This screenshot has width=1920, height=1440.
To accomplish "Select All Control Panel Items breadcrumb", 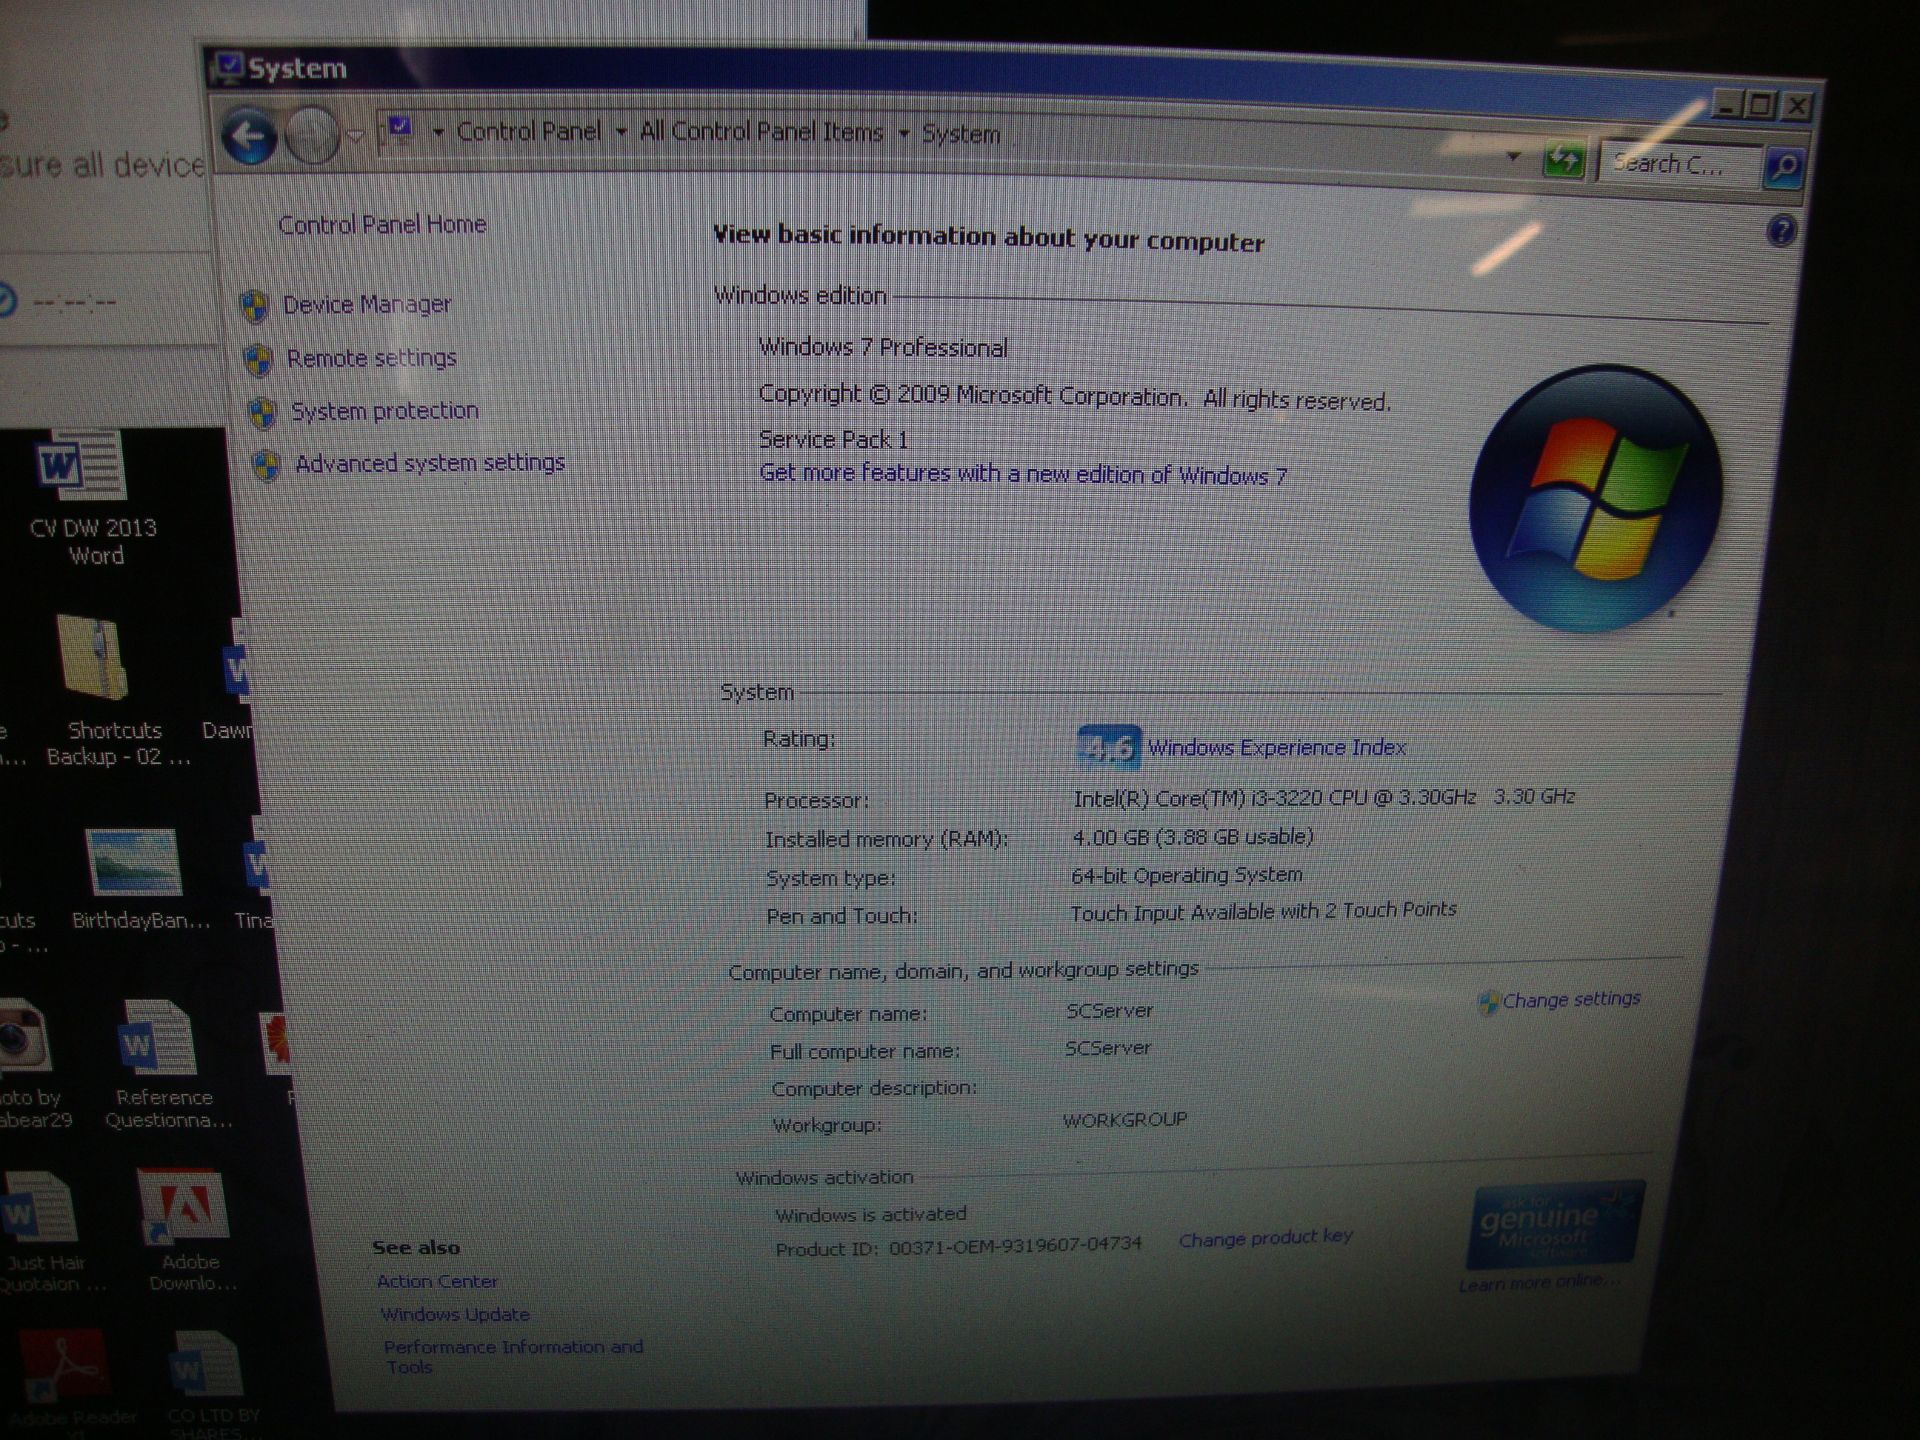I will pos(761,132).
